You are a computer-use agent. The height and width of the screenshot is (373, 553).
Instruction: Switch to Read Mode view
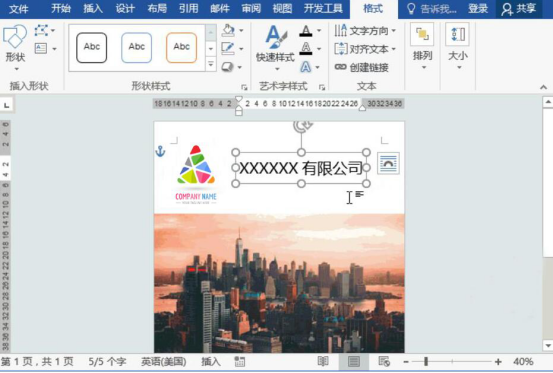323,361
